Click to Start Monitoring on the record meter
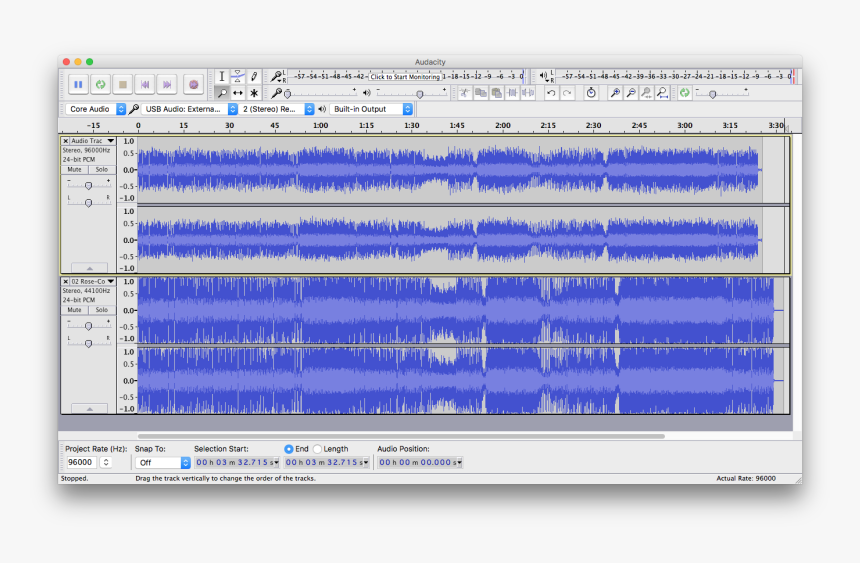Viewport: 860px width, 563px height. pyautogui.click(x=405, y=77)
